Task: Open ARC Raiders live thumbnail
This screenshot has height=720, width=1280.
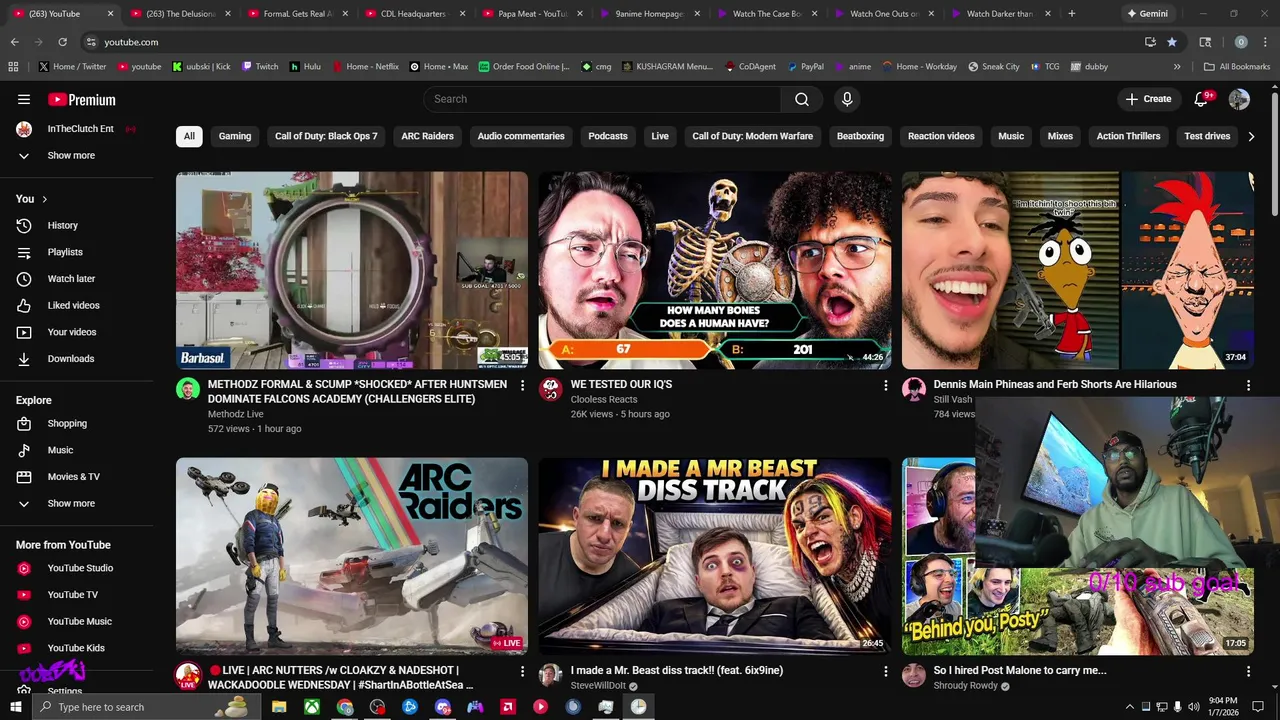Action: (x=352, y=556)
